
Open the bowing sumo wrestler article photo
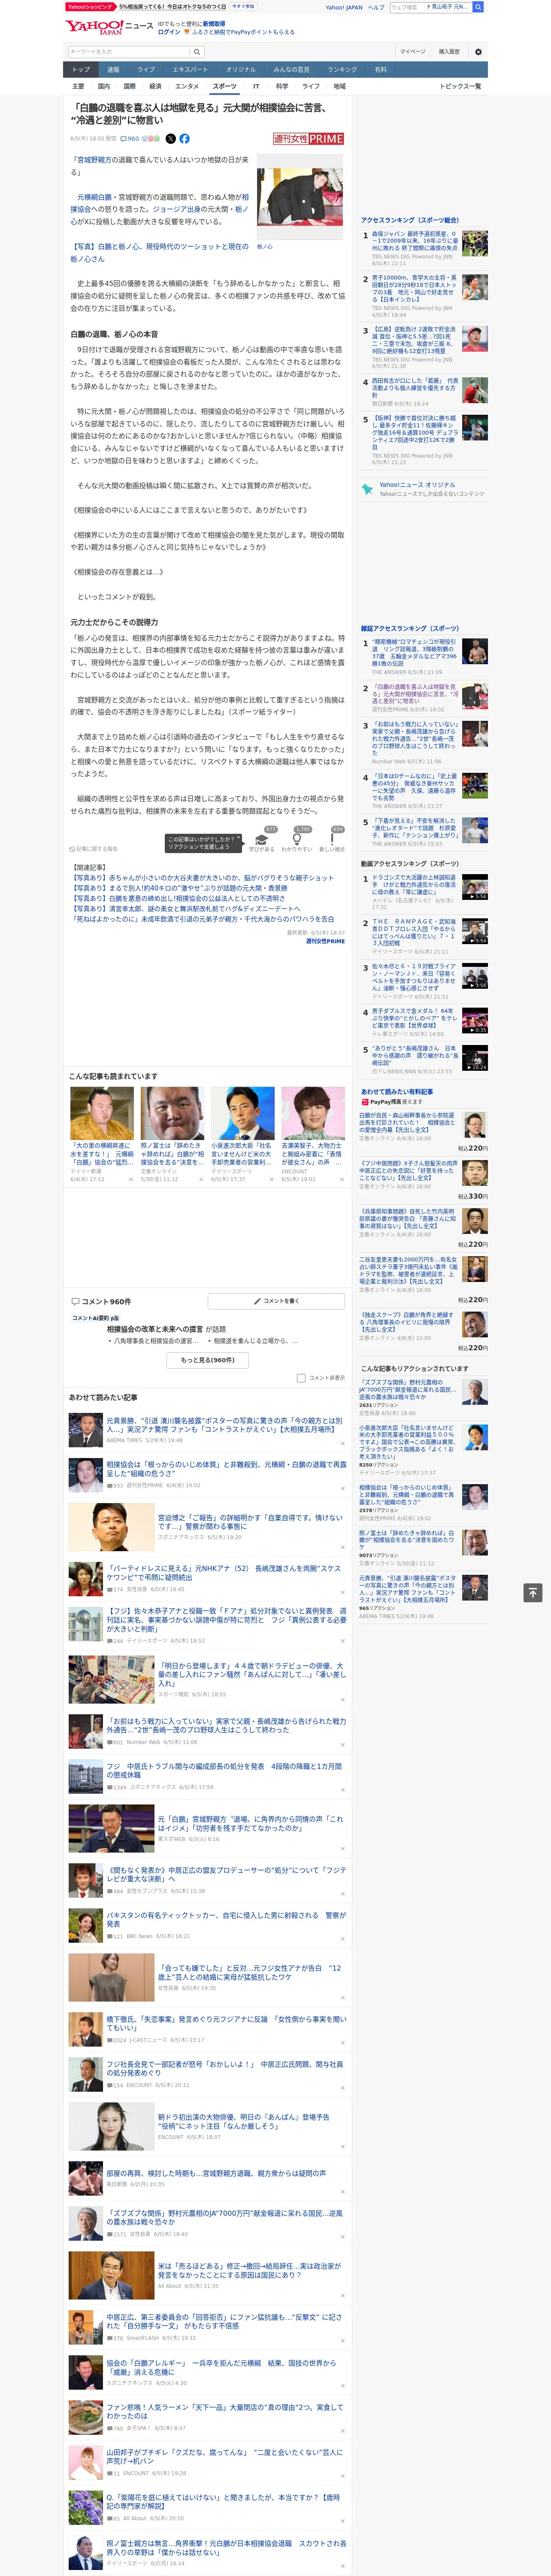coord(300,196)
